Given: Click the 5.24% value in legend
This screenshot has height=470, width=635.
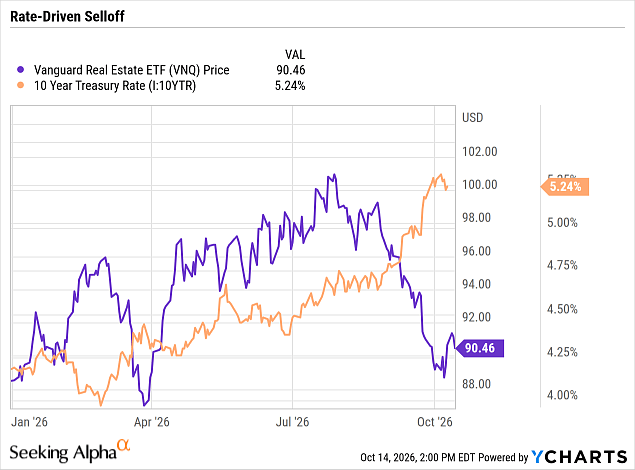Looking at the screenshot, I should click(x=290, y=86).
